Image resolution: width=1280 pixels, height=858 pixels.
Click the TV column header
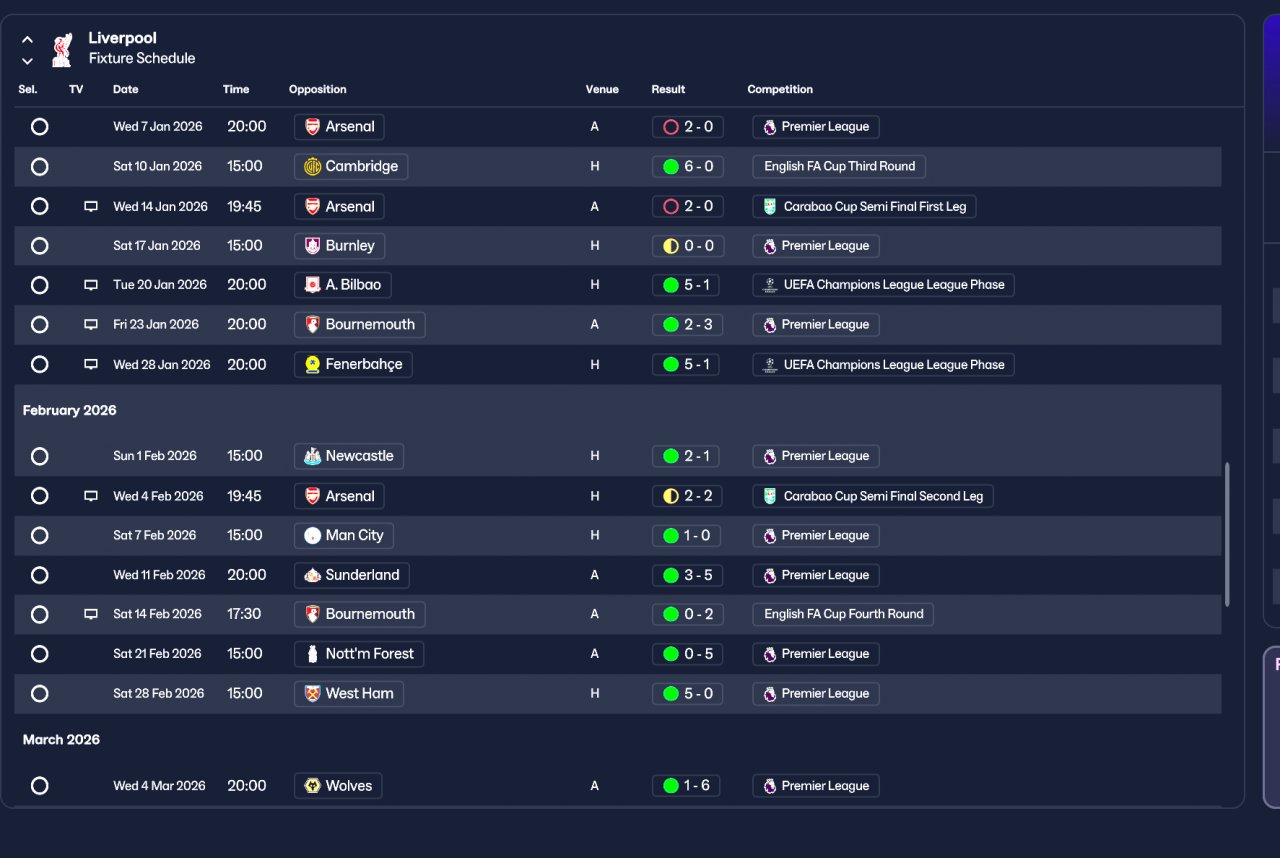click(76, 89)
